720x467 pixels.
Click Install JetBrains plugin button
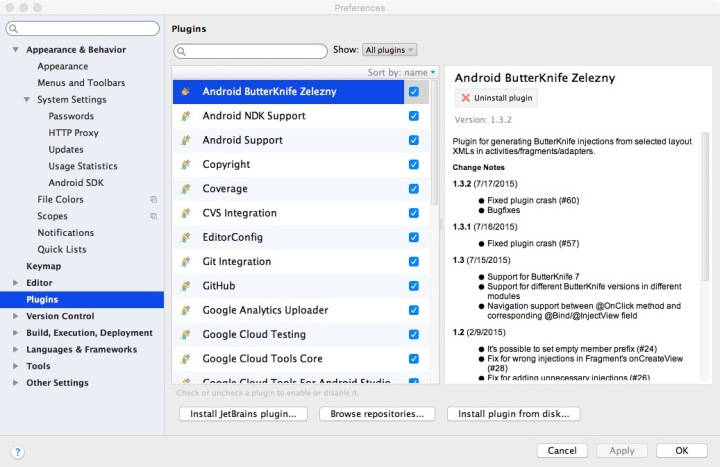243,414
